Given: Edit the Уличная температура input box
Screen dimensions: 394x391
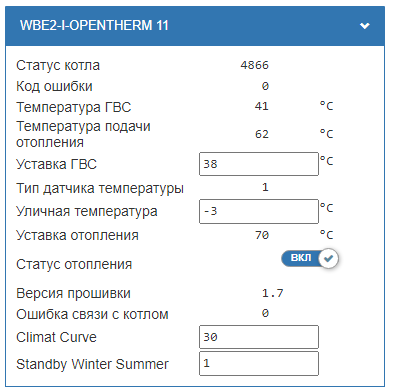Looking at the screenshot, I should (x=259, y=211).
